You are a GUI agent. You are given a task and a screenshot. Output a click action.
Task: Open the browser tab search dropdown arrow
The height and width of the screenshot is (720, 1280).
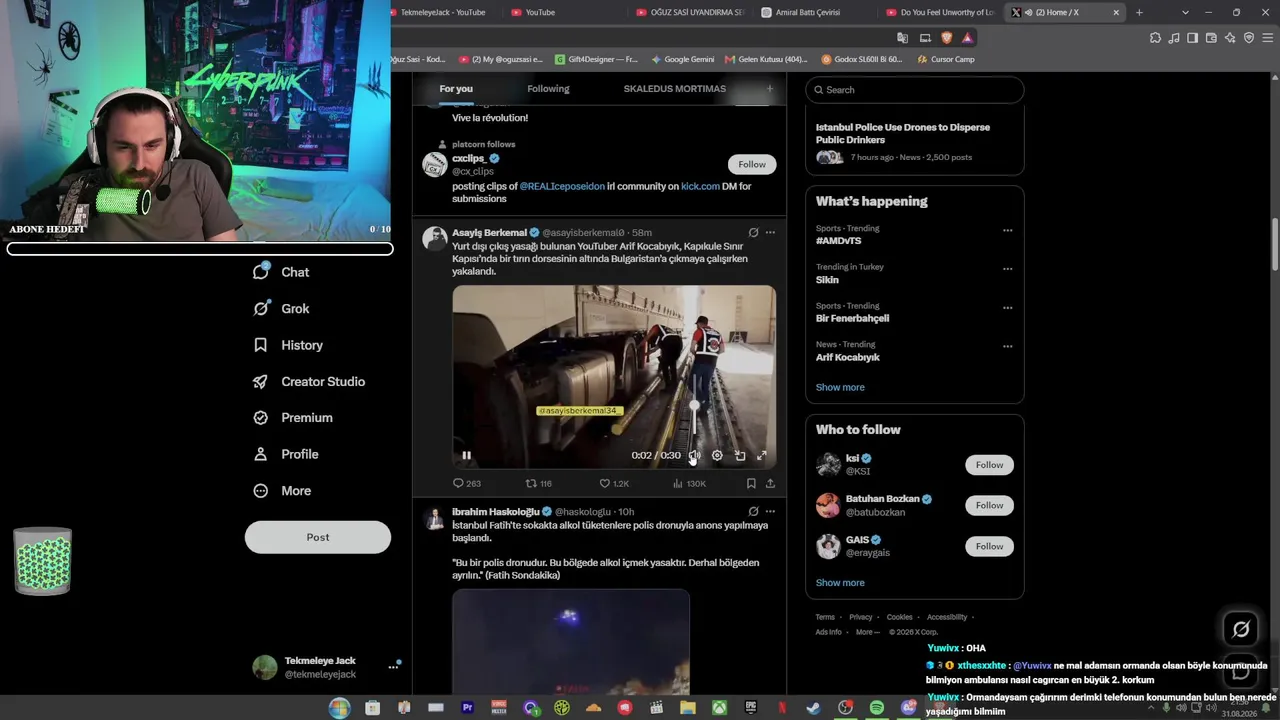[1185, 12]
